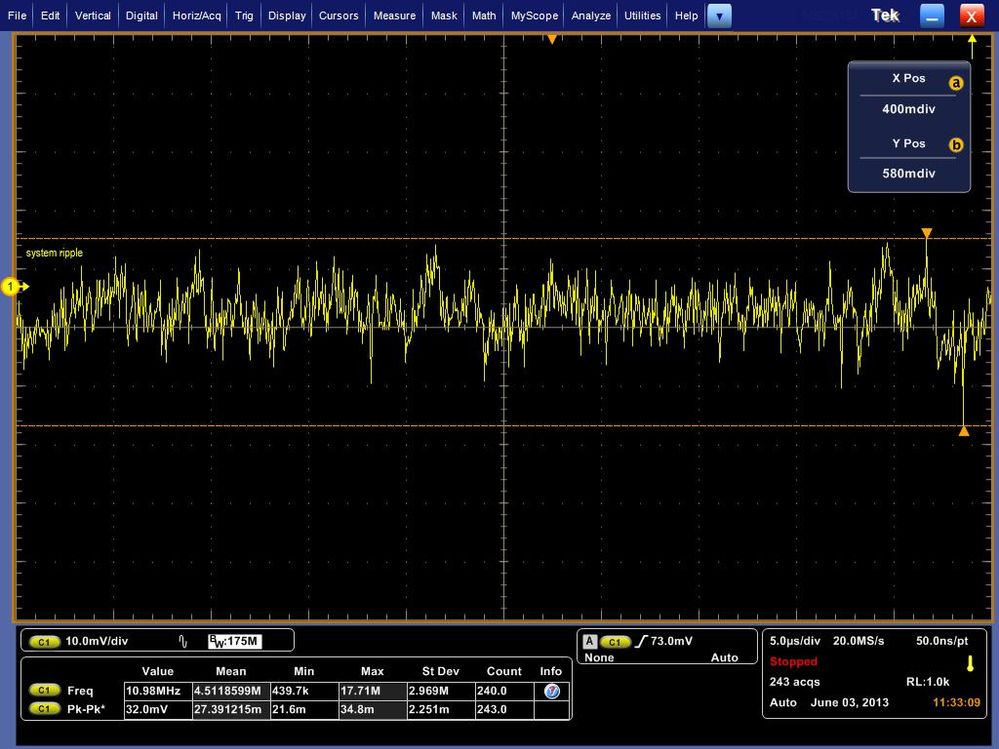Click the C1 trigger source badge

click(x=615, y=642)
